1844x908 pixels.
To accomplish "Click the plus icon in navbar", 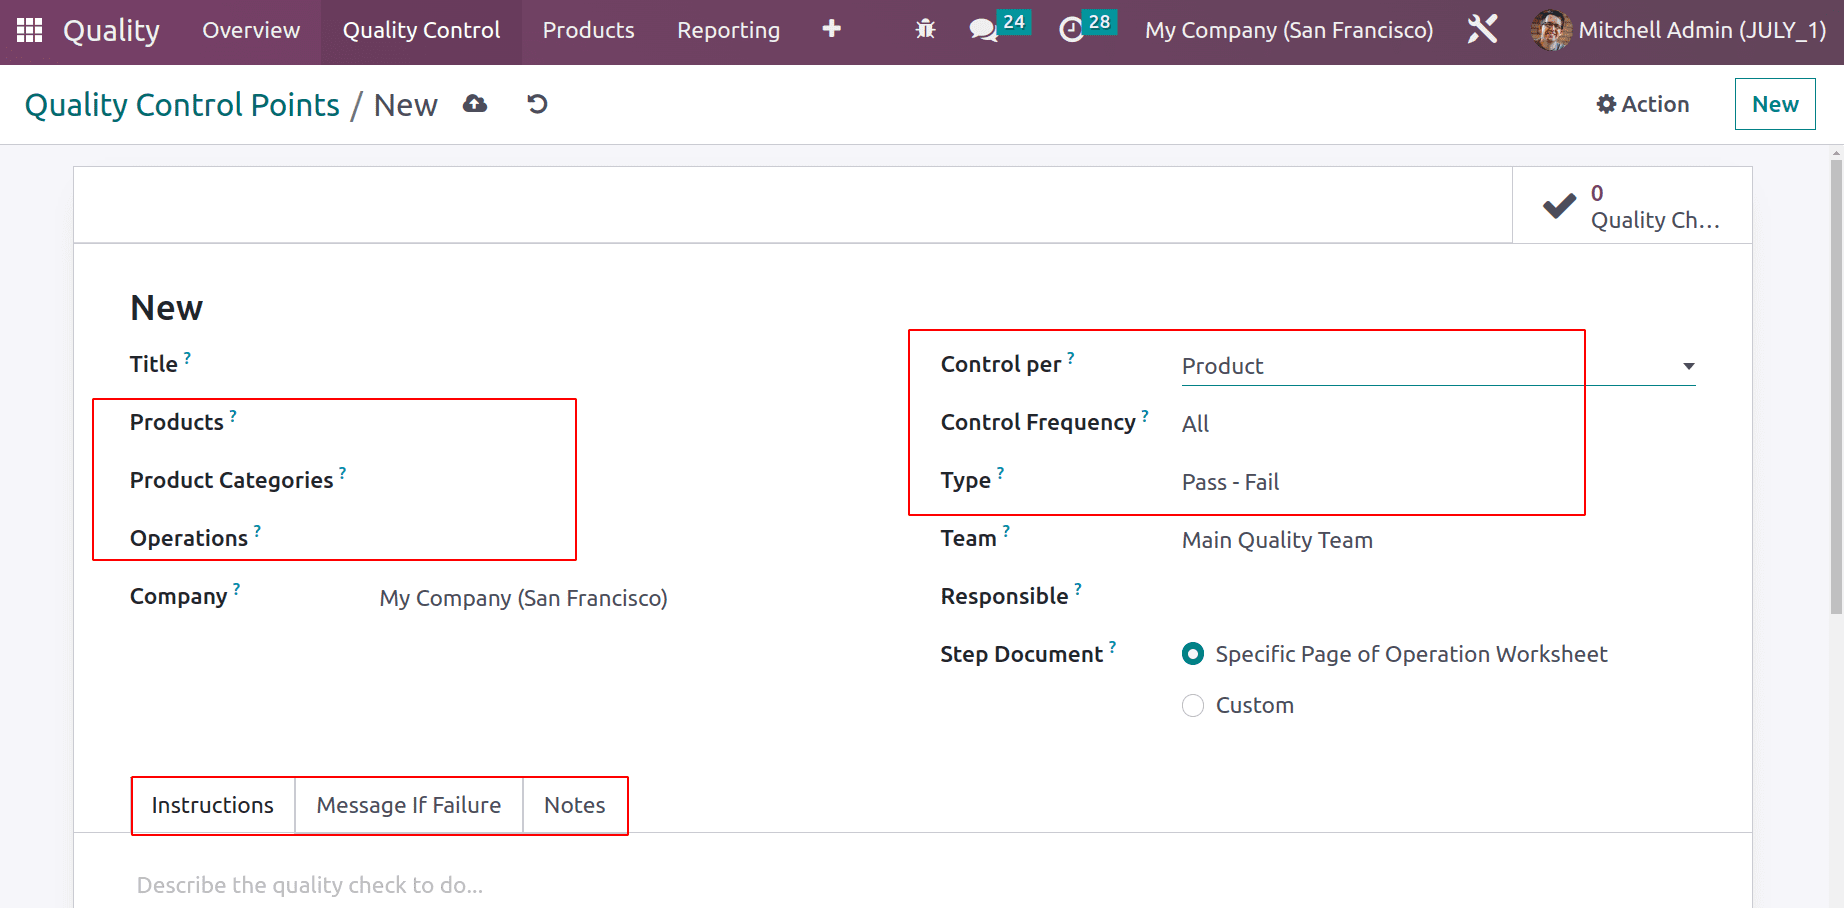I will (x=831, y=30).
